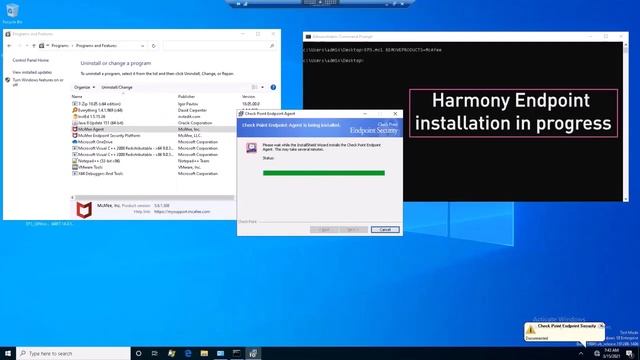Expand the address bar history dropdown
The height and width of the screenshot is (360, 640).
click(x=142, y=46)
